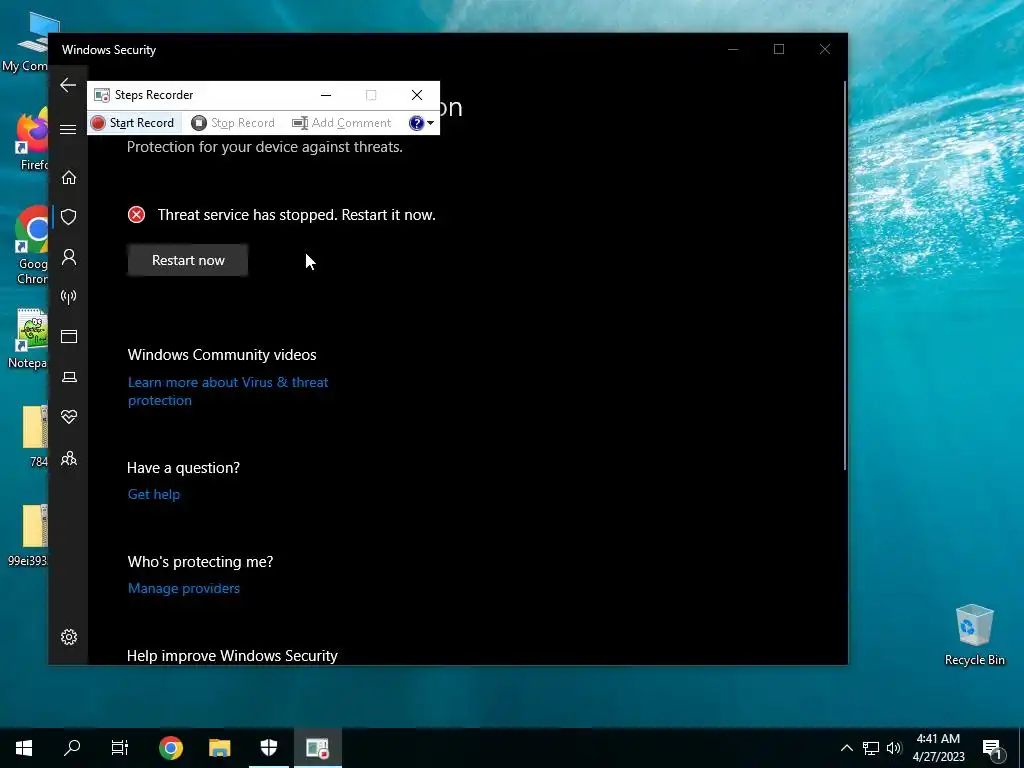The image size is (1024, 768).
Task: Open taskbar Search magnifier
Action: (x=72, y=748)
